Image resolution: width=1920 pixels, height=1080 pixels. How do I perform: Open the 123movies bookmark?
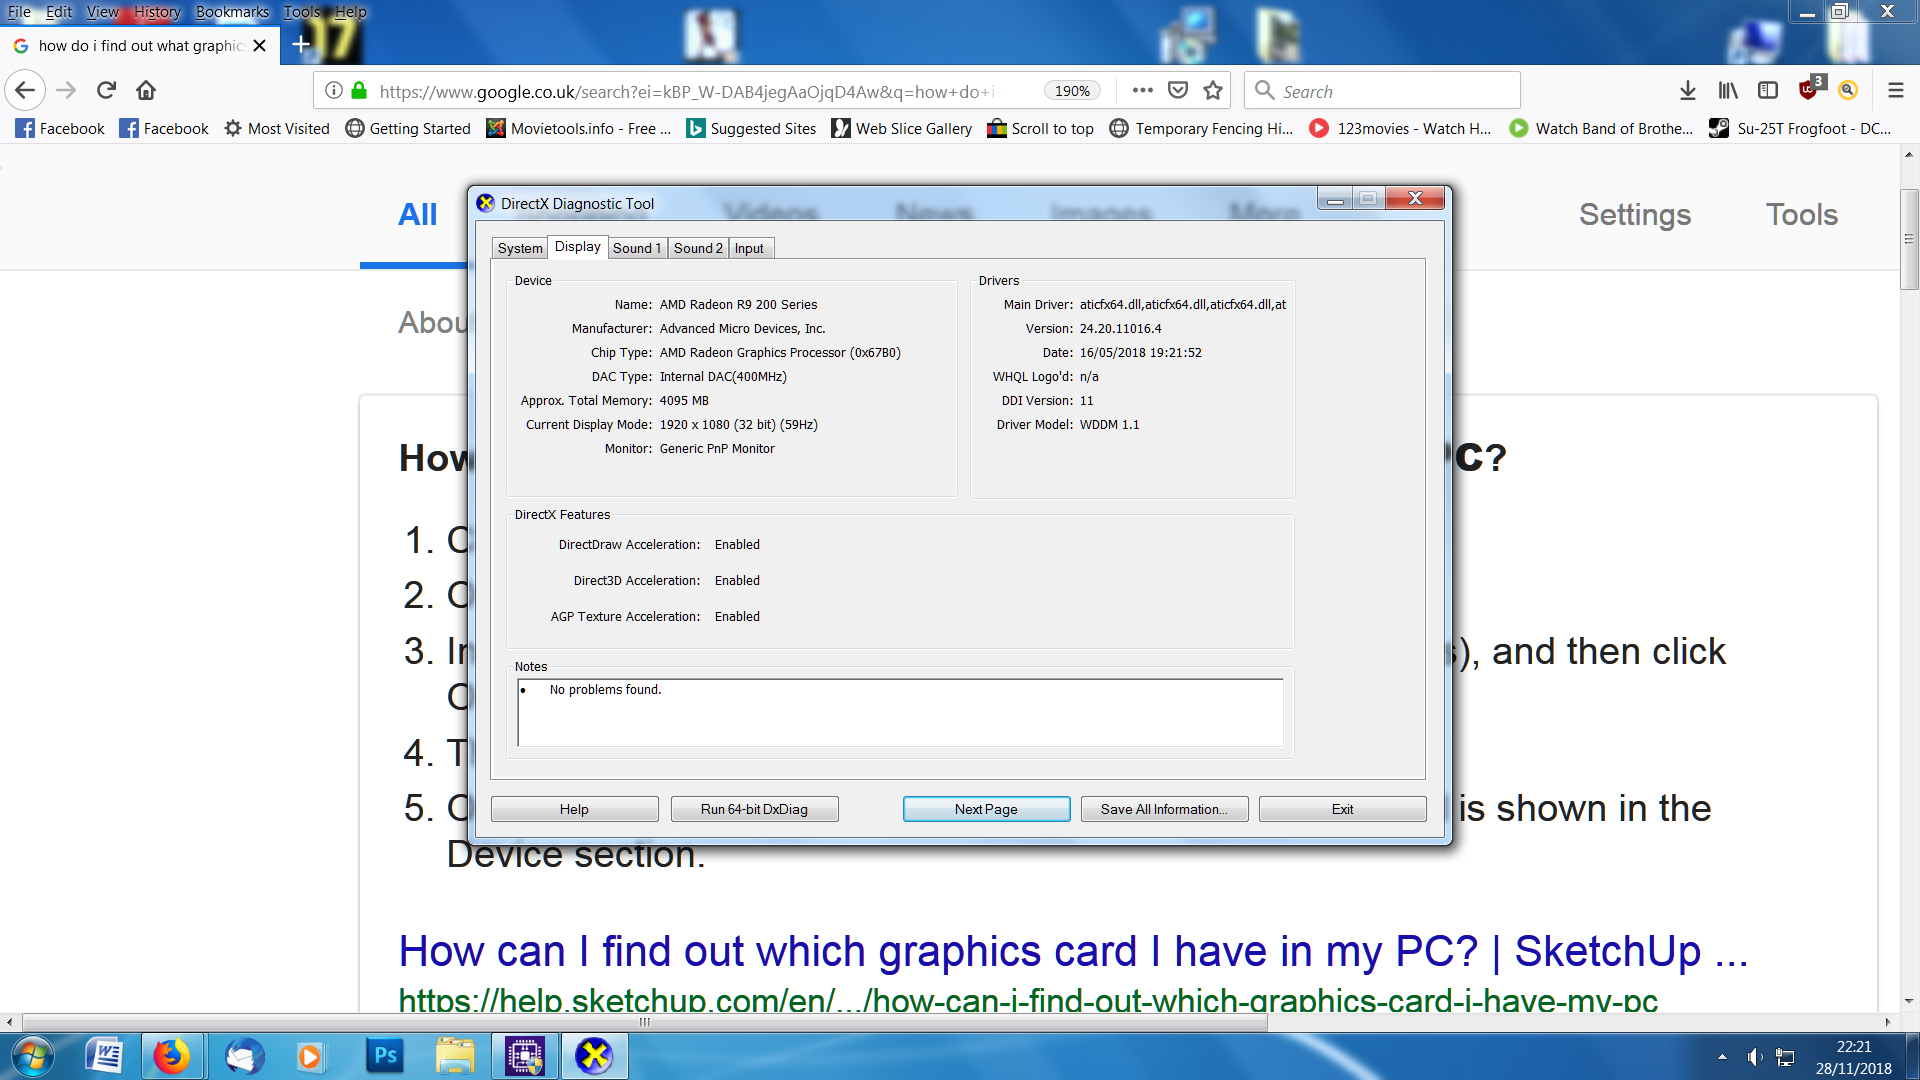[x=1401, y=128]
